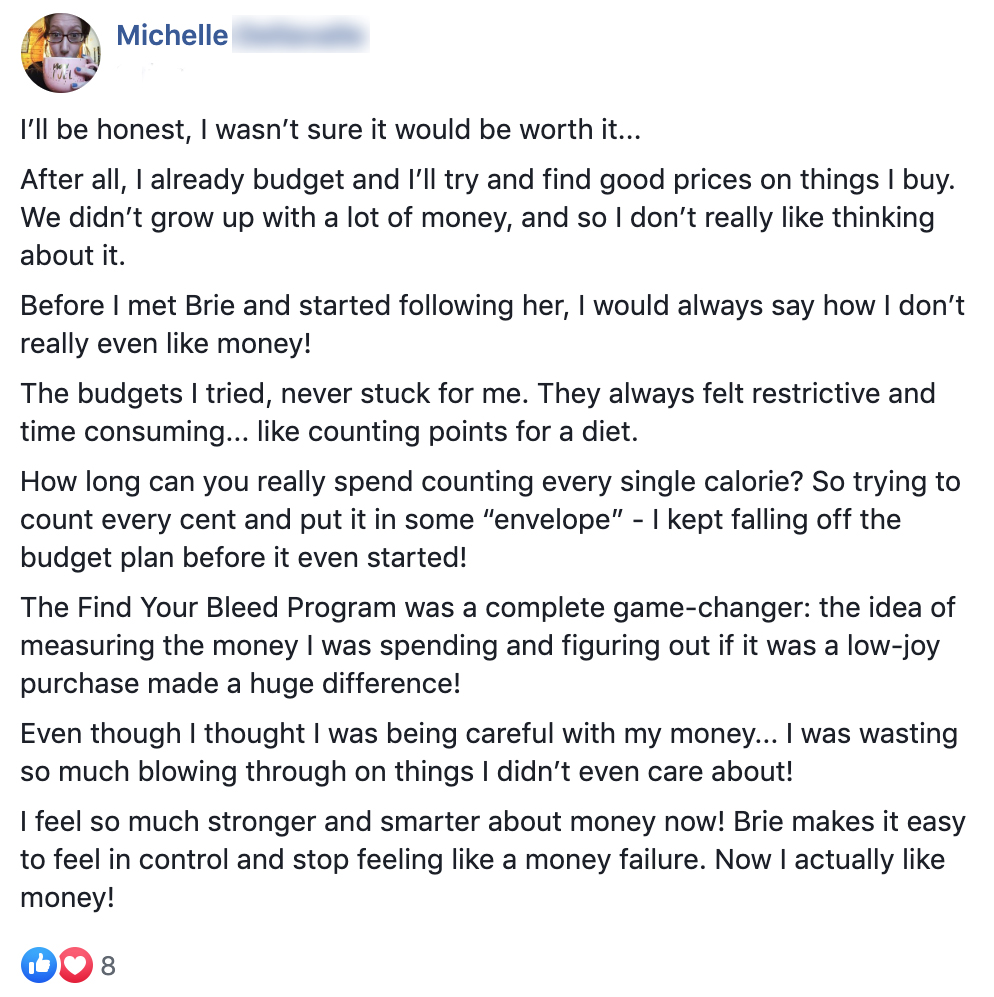Open the Michelle profile name link

pyautogui.click(x=172, y=35)
